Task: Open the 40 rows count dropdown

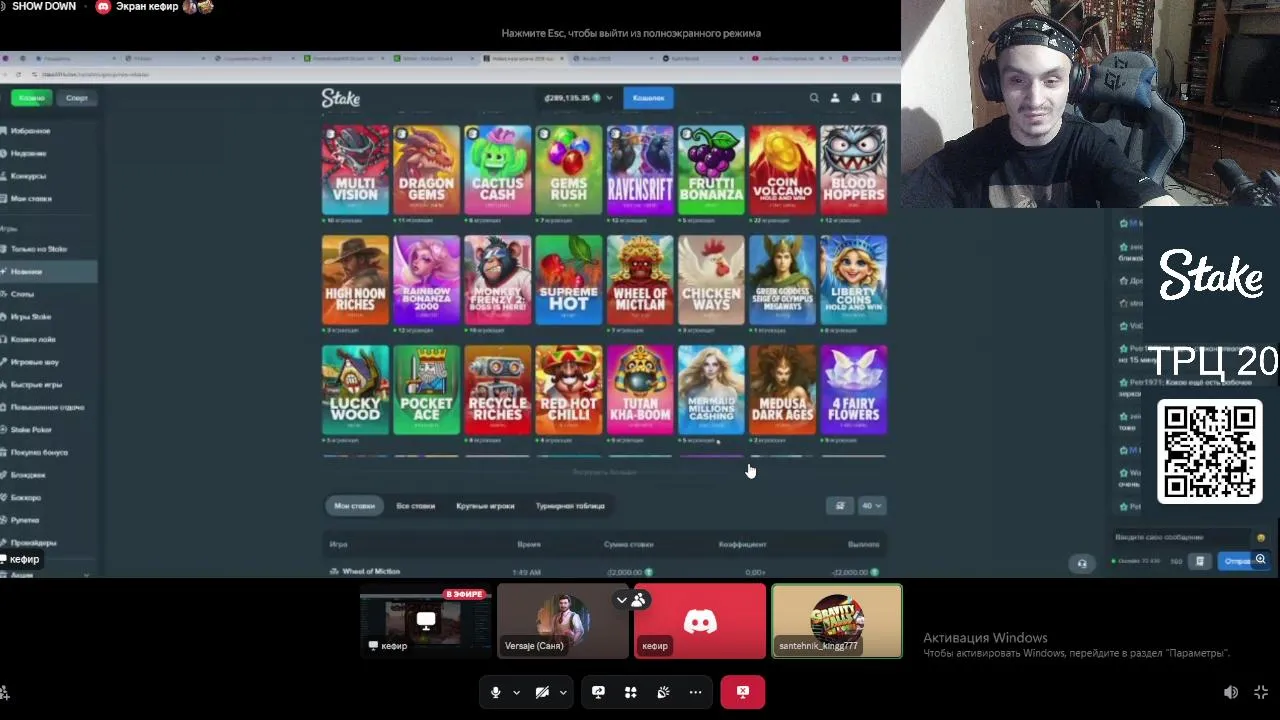Action: (872, 506)
